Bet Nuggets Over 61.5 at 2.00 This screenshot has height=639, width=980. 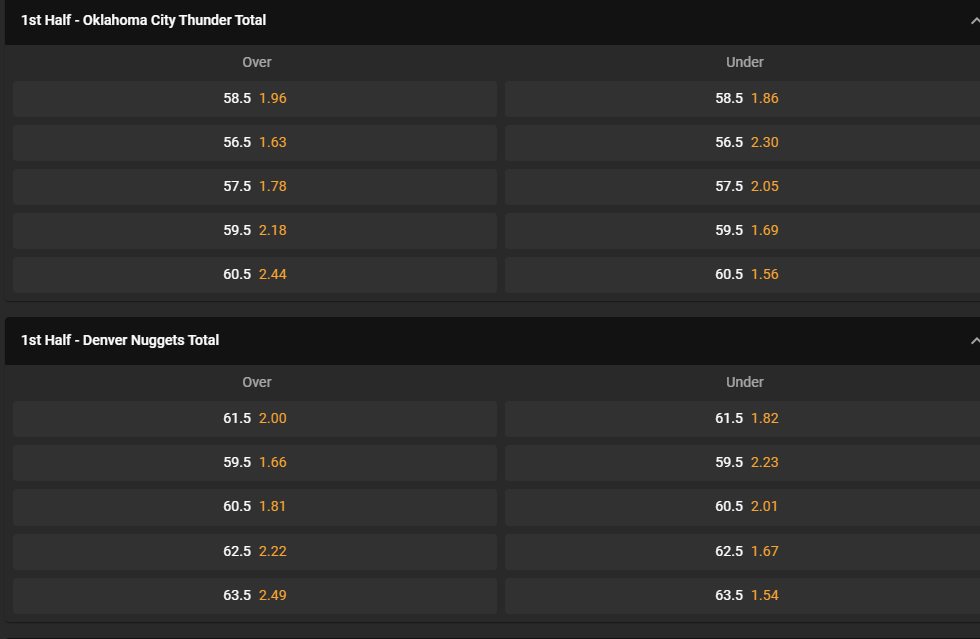(x=255, y=419)
